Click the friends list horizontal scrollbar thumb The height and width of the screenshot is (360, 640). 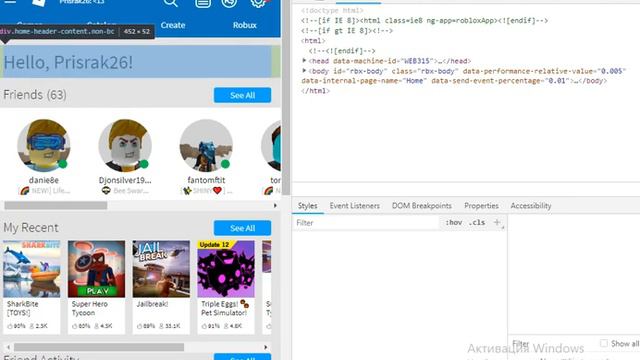[56, 206]
